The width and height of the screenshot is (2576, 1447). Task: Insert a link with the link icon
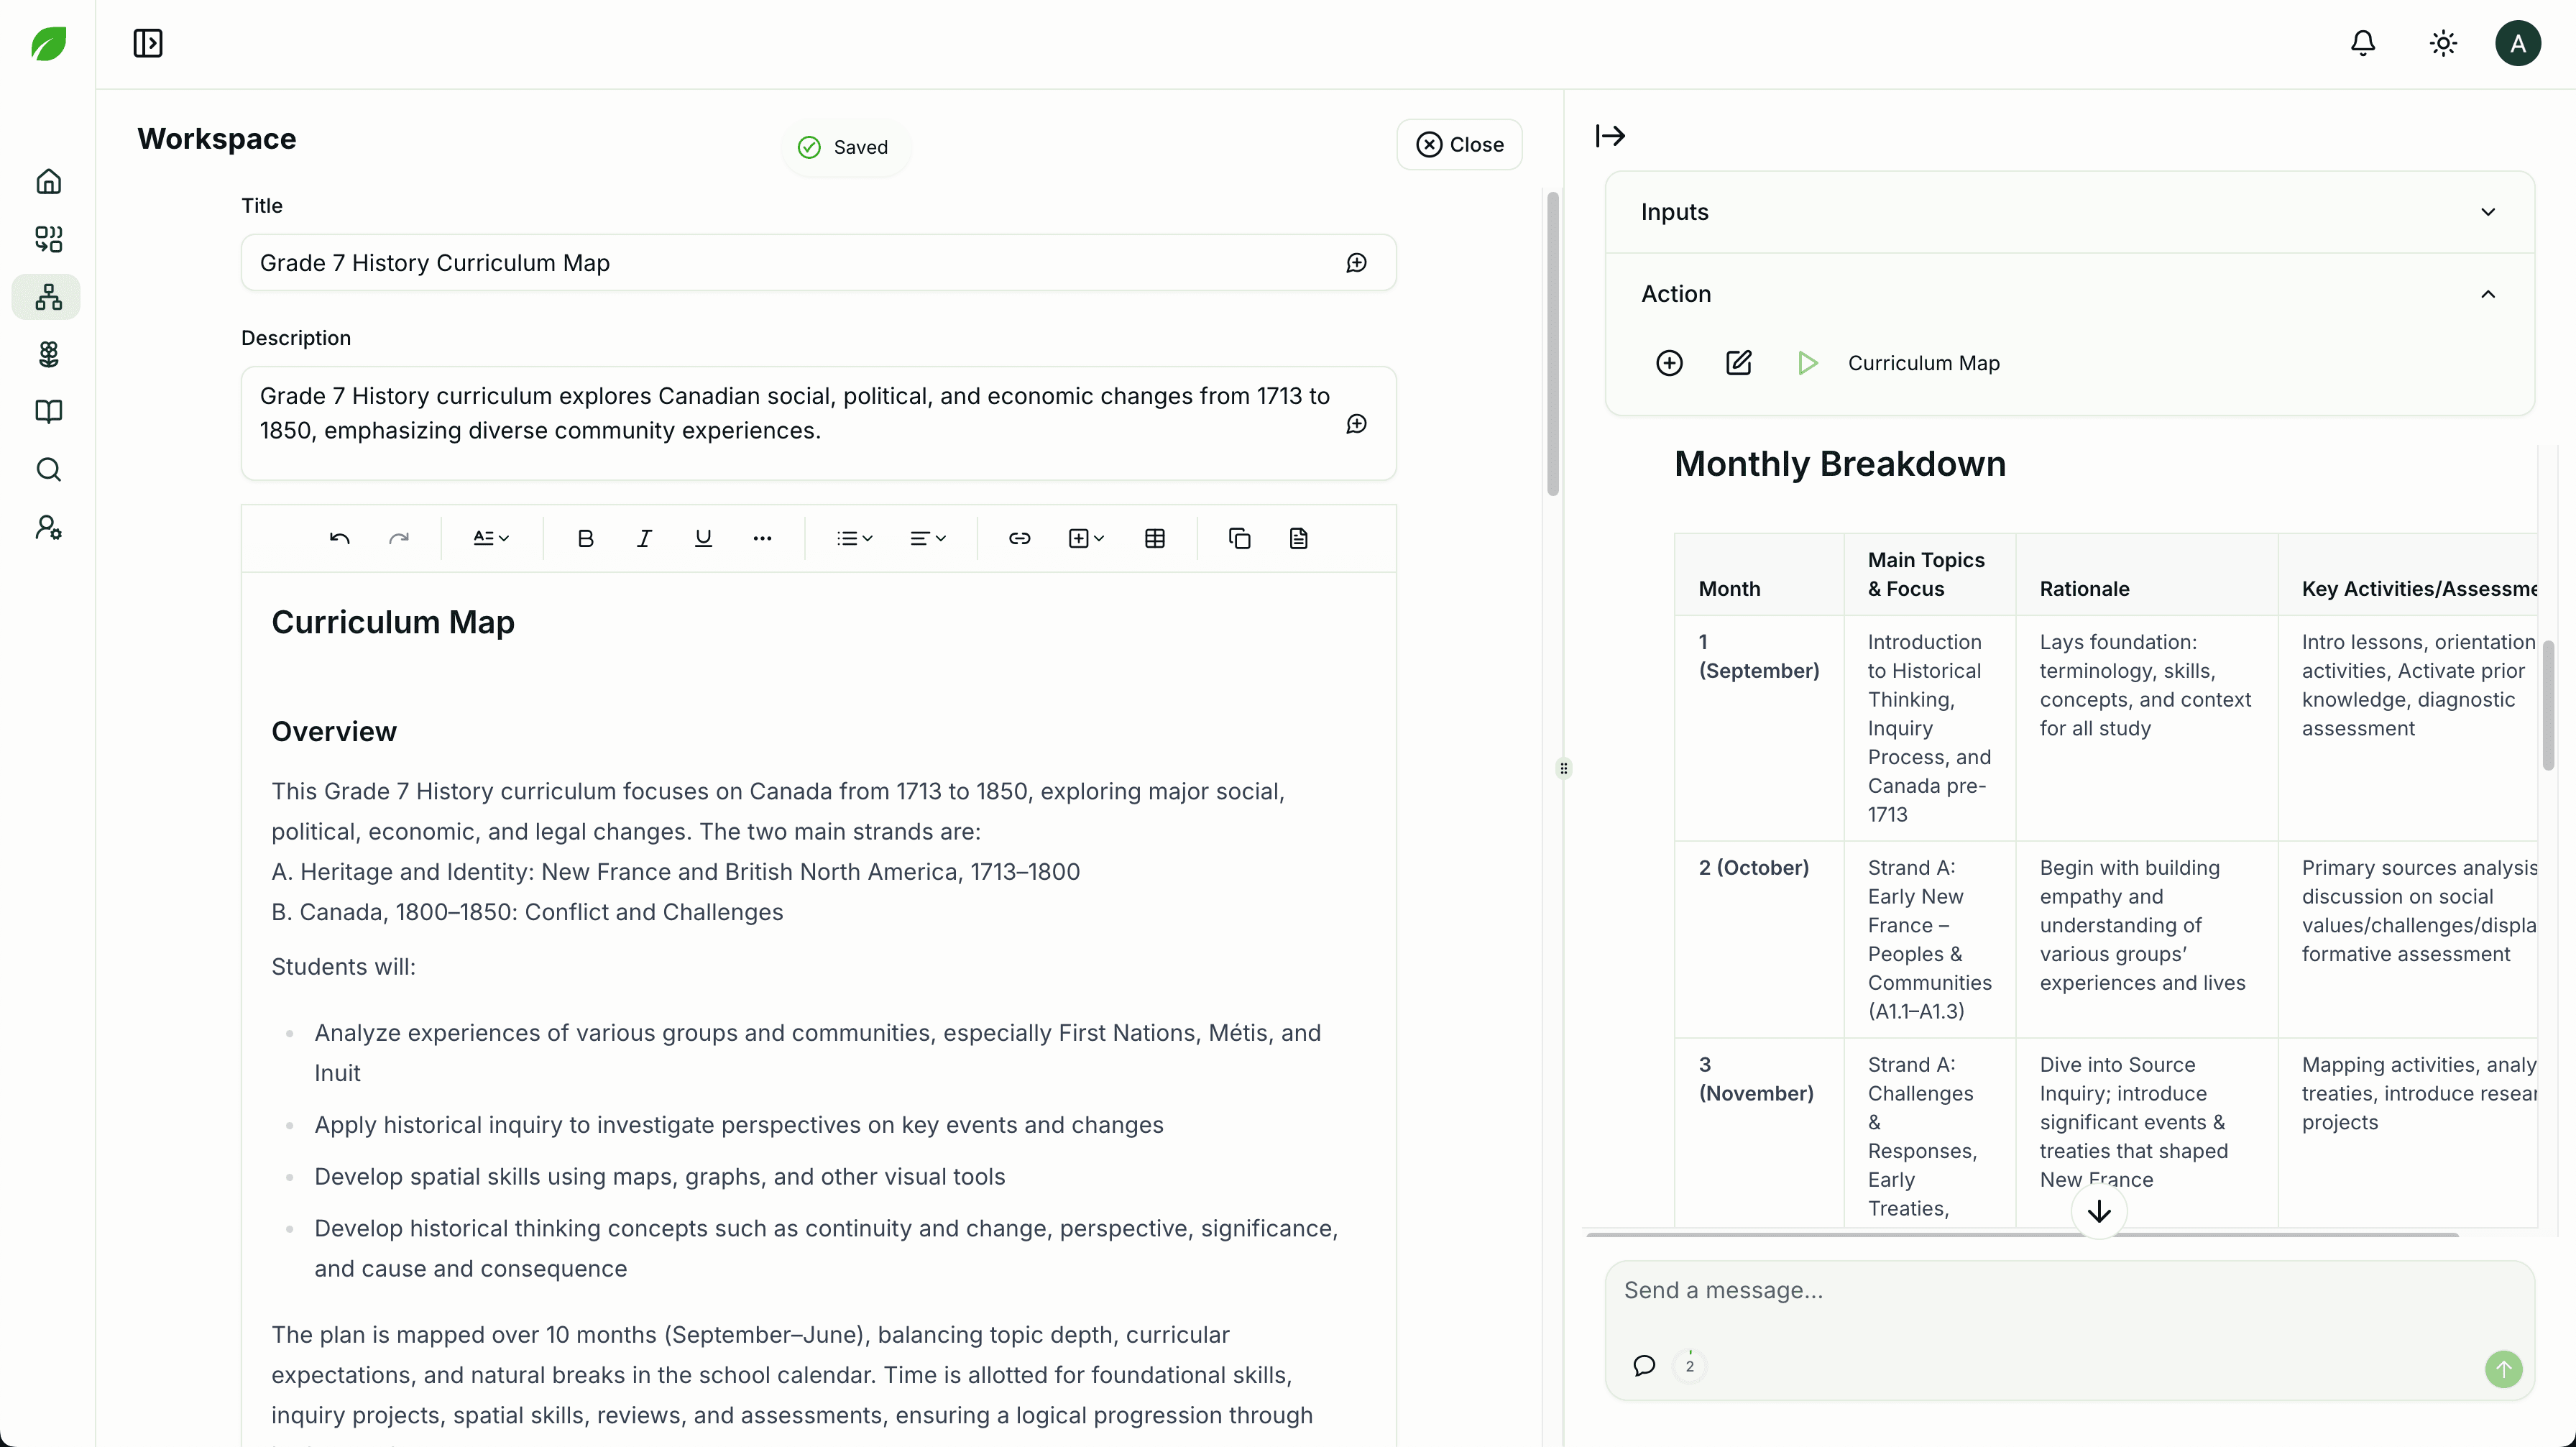pyautogui.click(x=1019, y=539)
